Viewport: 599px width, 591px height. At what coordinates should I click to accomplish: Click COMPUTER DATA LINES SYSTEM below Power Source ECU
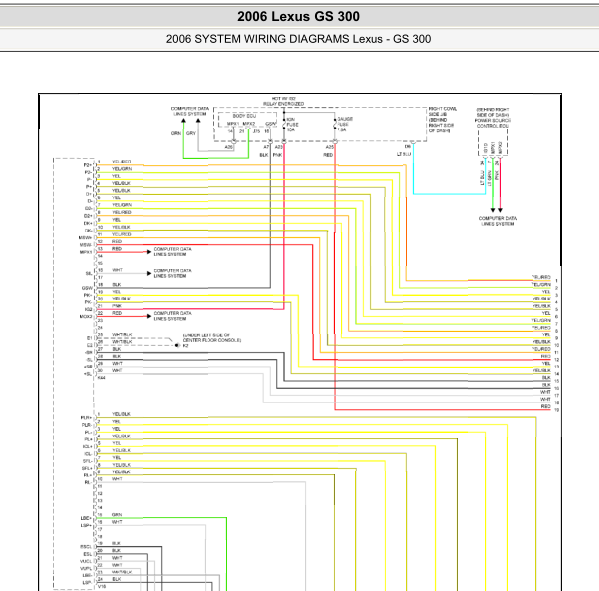point(498,221)
